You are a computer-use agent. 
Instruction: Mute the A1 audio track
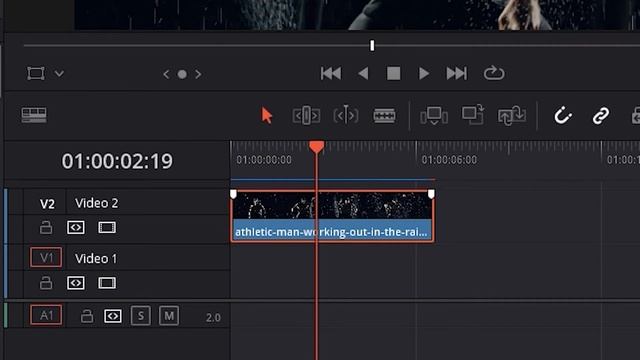click(169, 316)
